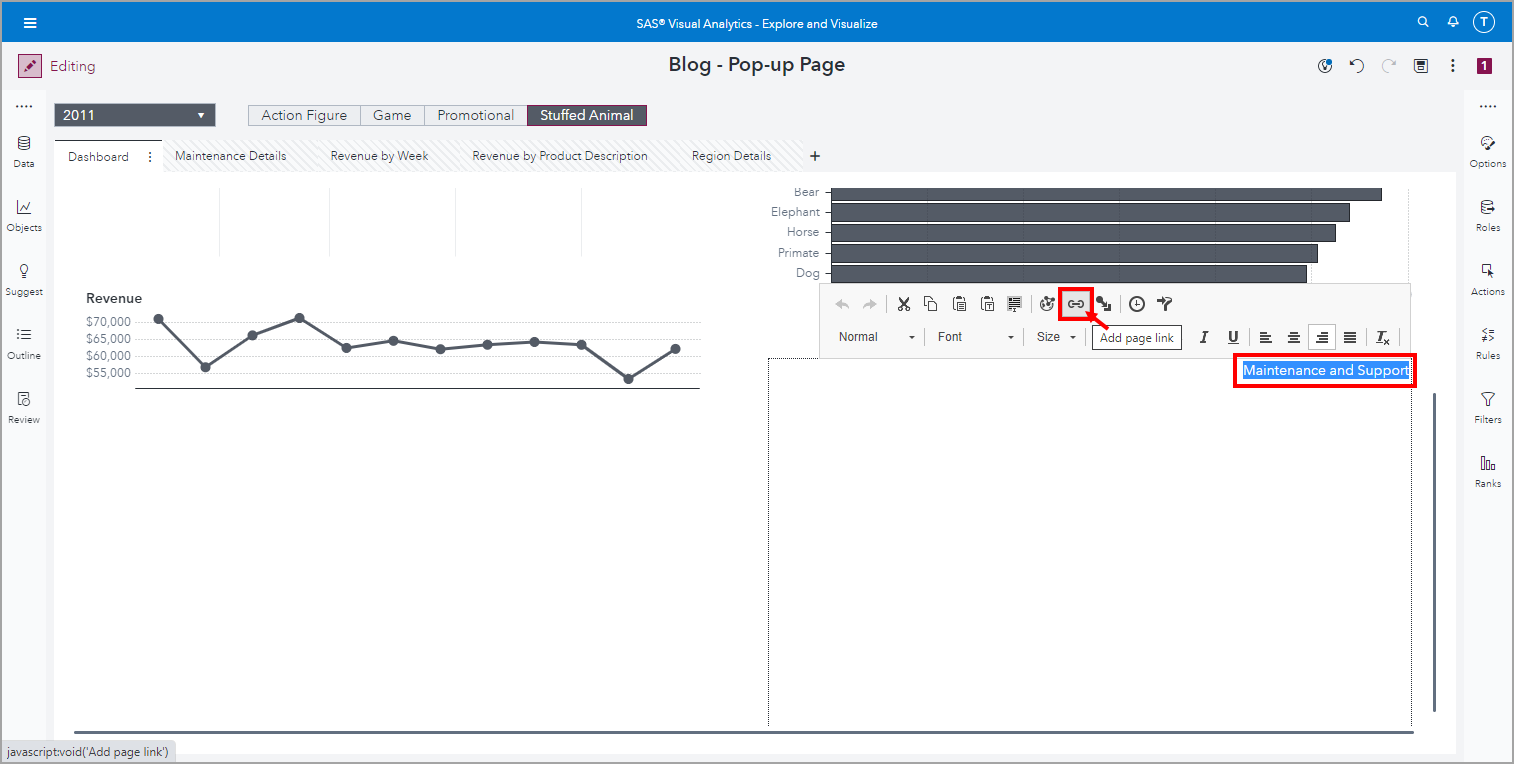1514x764 pixels.
Task: Toggle underline formatting
Action: [1233, 337]
